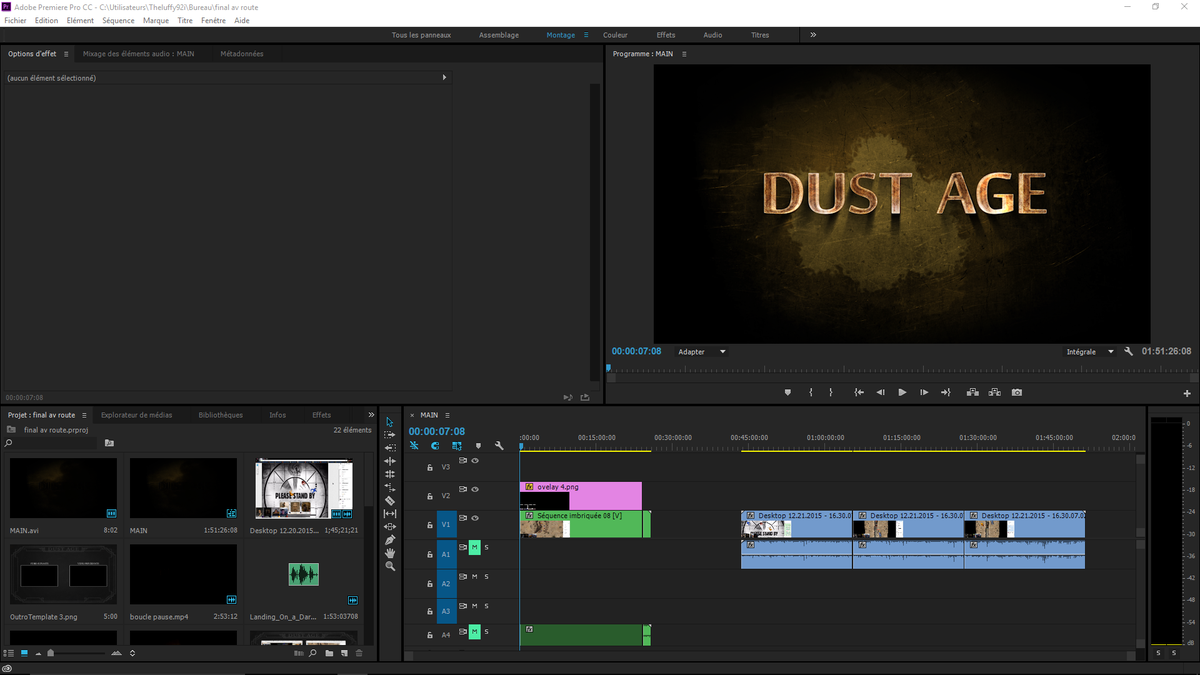Mark In point in Program monitor
The height and width of the screenshot is (675, 1200).
coord(811,392)
